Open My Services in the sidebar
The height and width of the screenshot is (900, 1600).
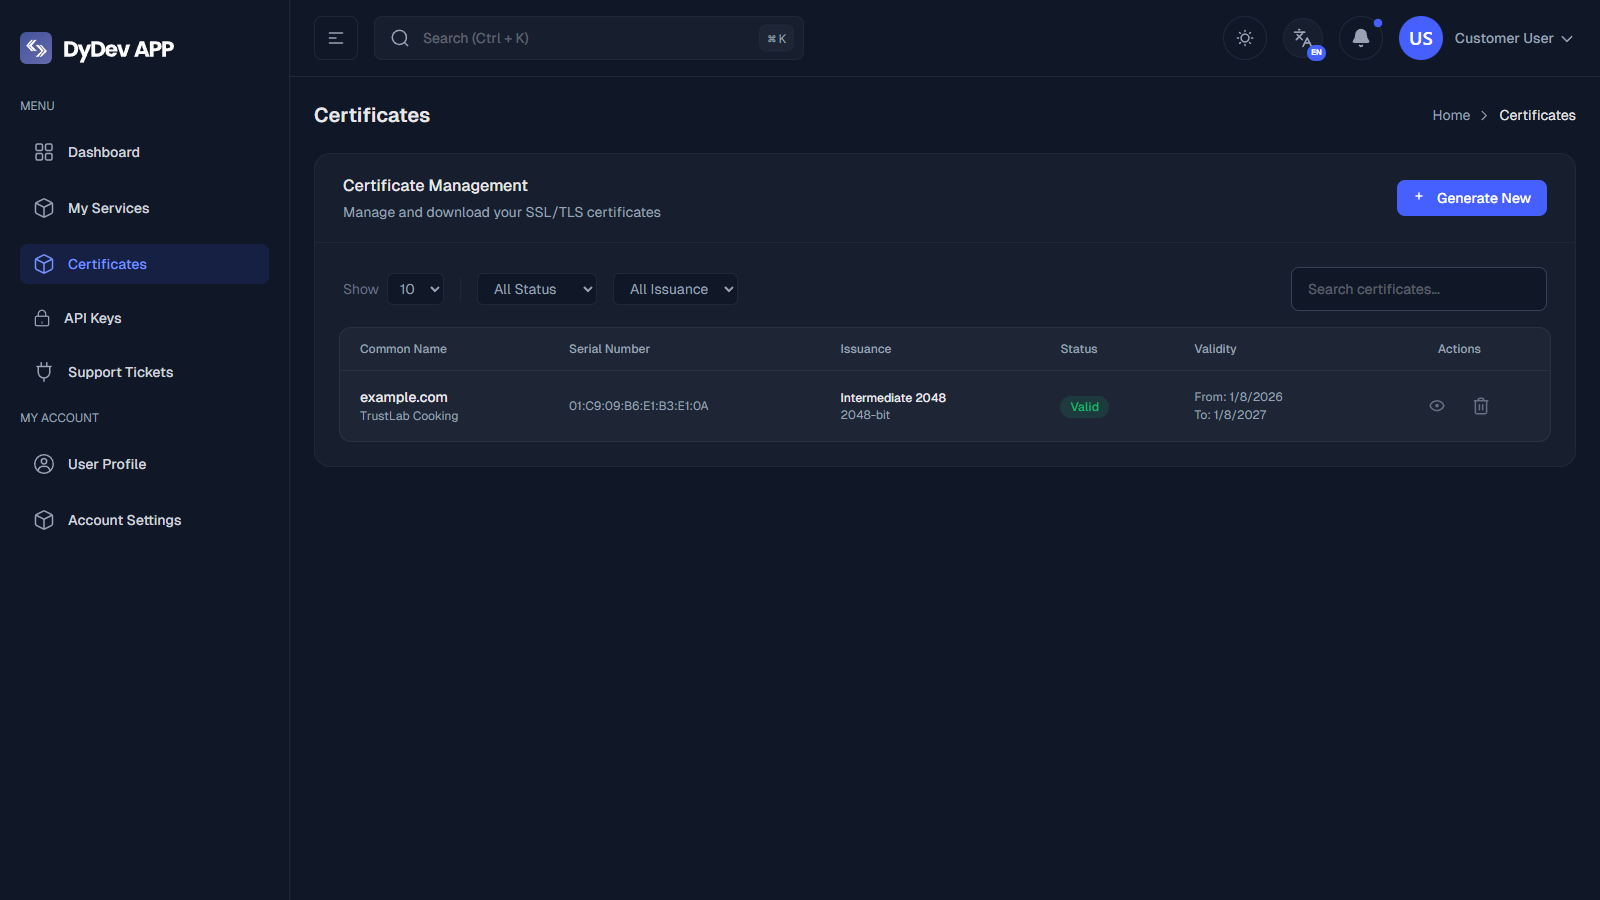tap(108, 208)
